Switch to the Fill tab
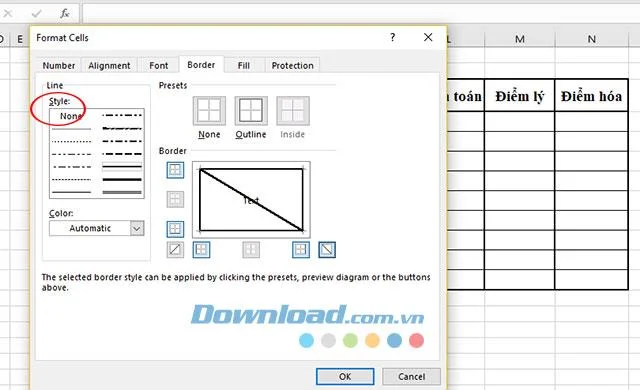 point(244,66)
